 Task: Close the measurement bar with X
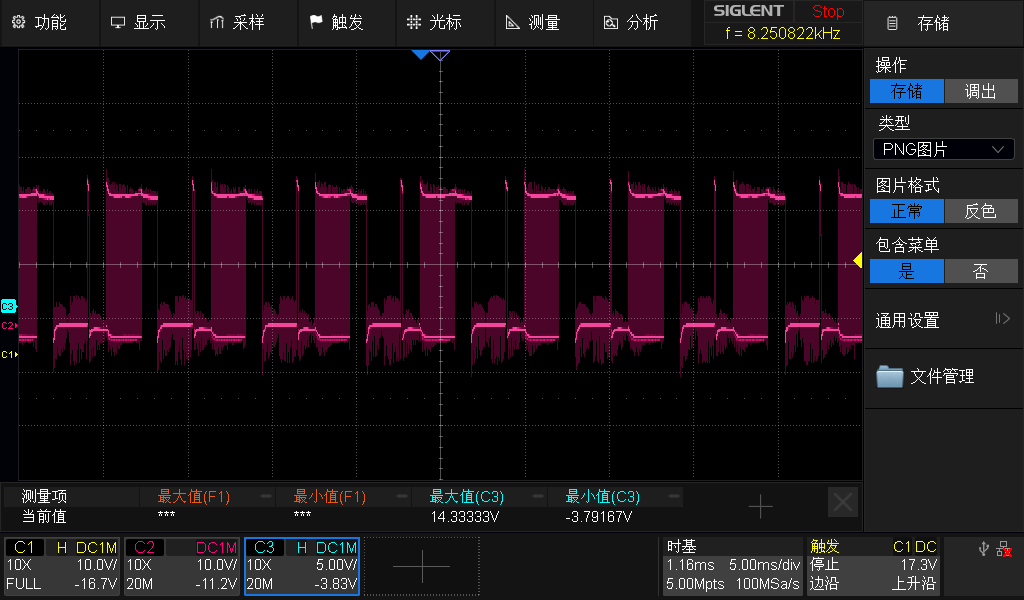(x=842, y=502)
